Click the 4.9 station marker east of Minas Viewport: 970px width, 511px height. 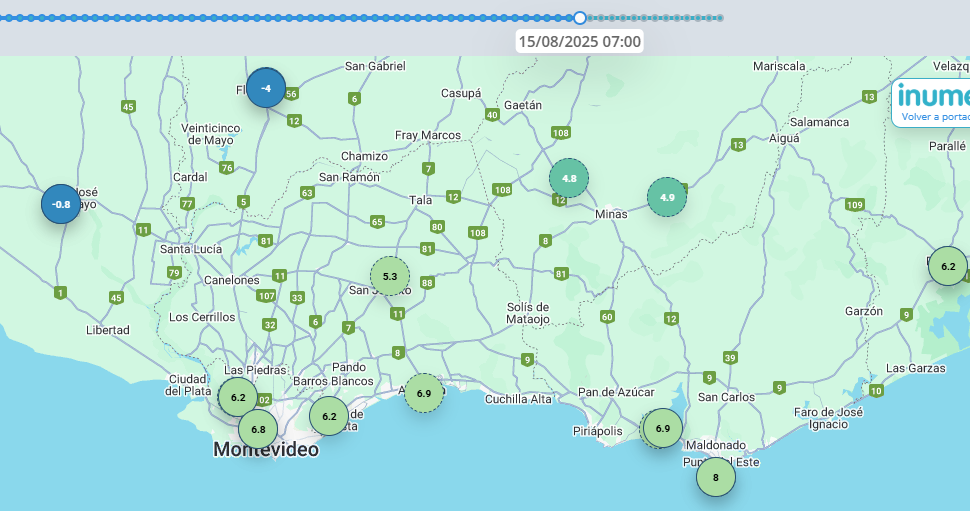(667, 197)
